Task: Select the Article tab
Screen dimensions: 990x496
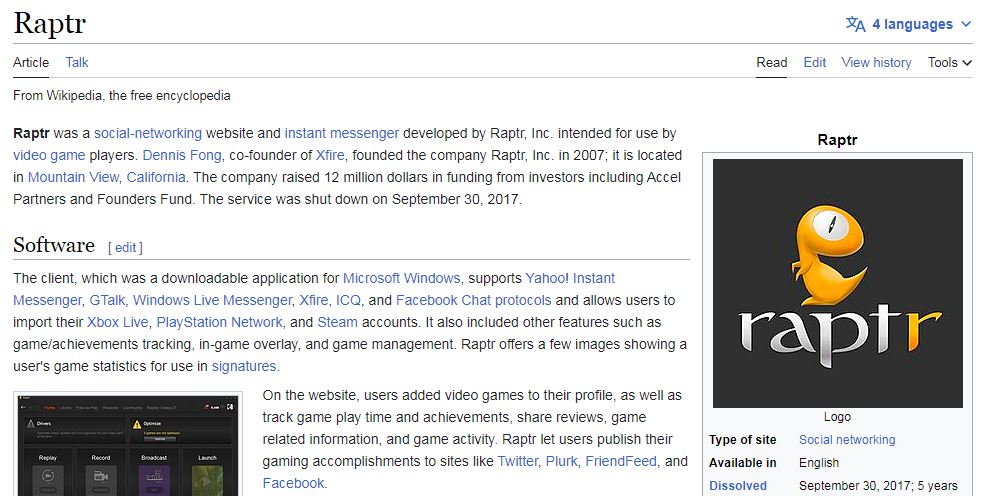Action: click(x=31, y=62)
